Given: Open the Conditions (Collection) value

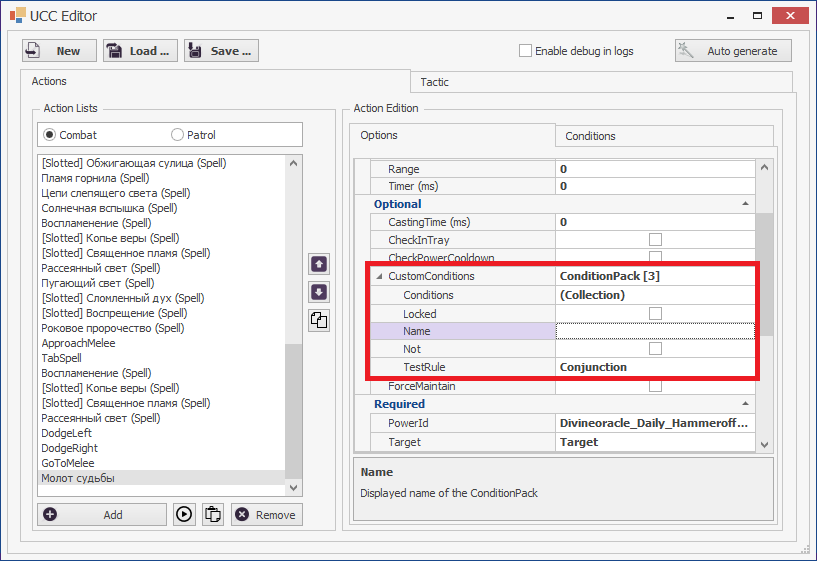Looking at the screenshot, I should click(655, 295).
